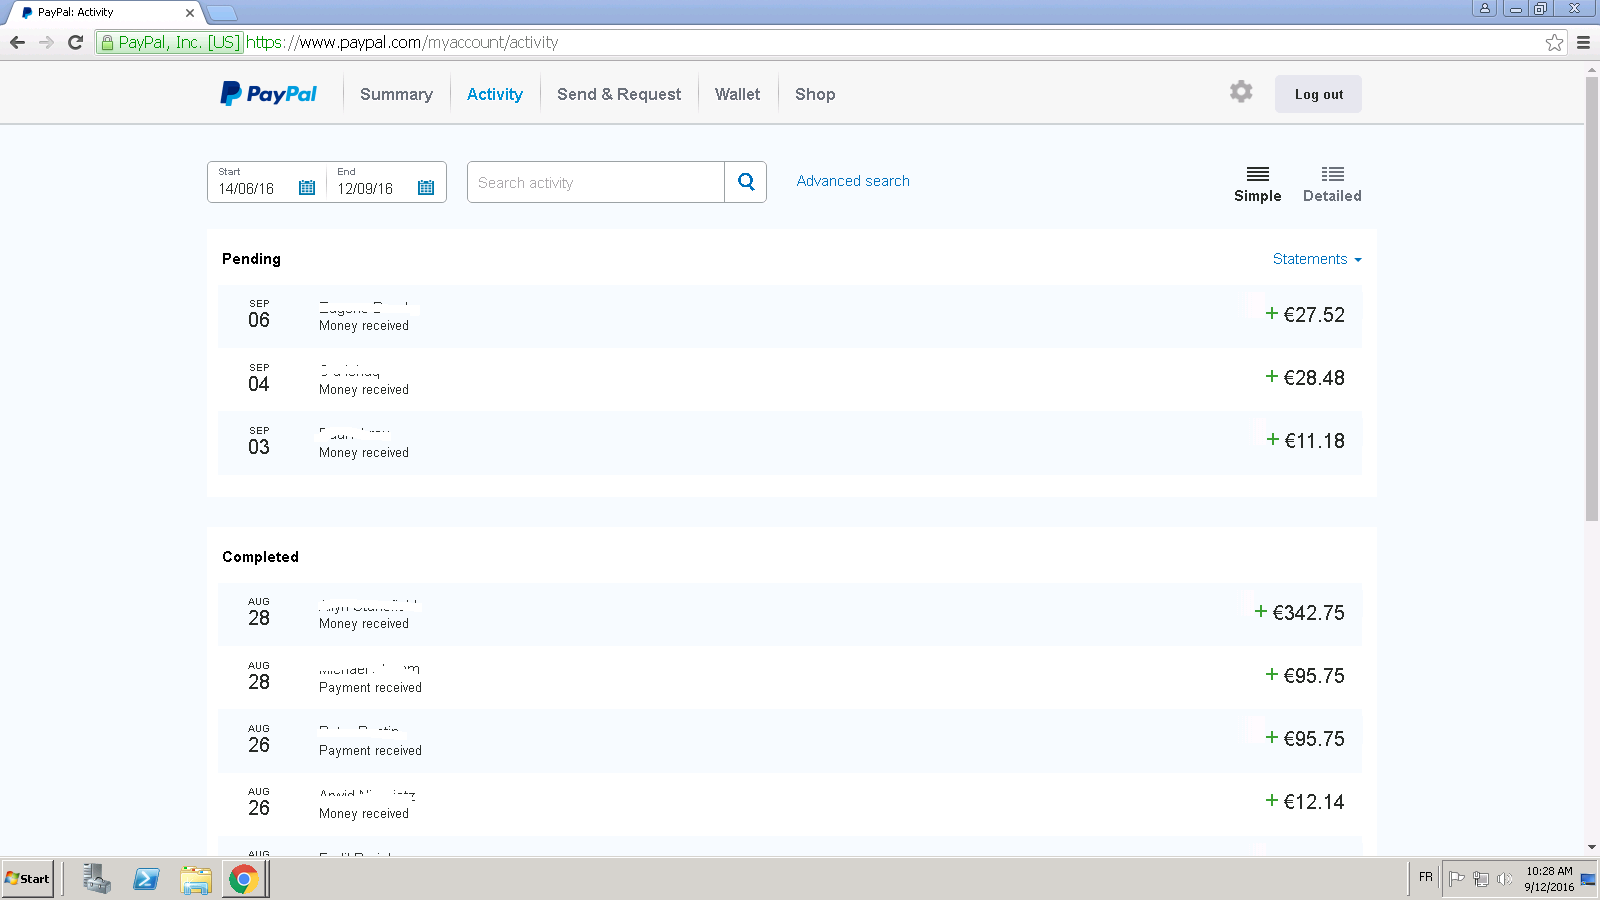
Task: Click the page vertical scrollbar thumb
Action: click(x=1592, y=298)
